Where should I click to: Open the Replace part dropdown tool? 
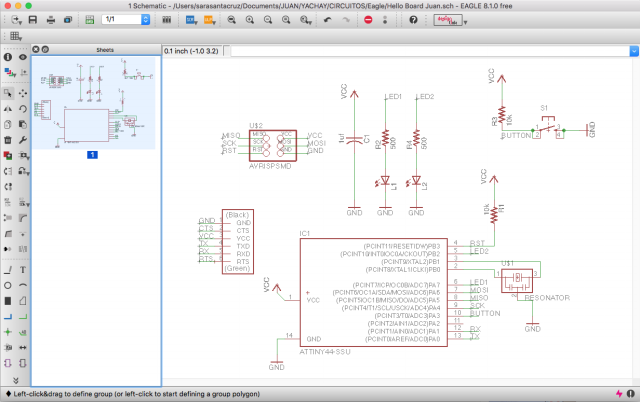click(24, 155)
